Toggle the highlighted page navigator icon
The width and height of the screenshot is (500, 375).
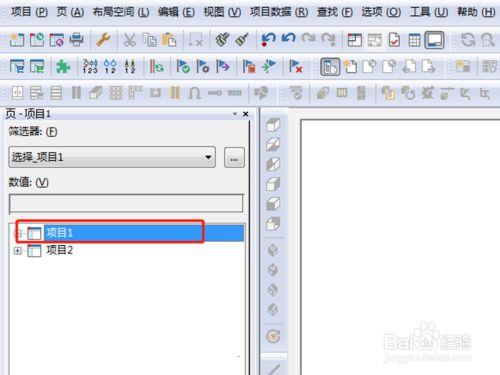(330, 67)
